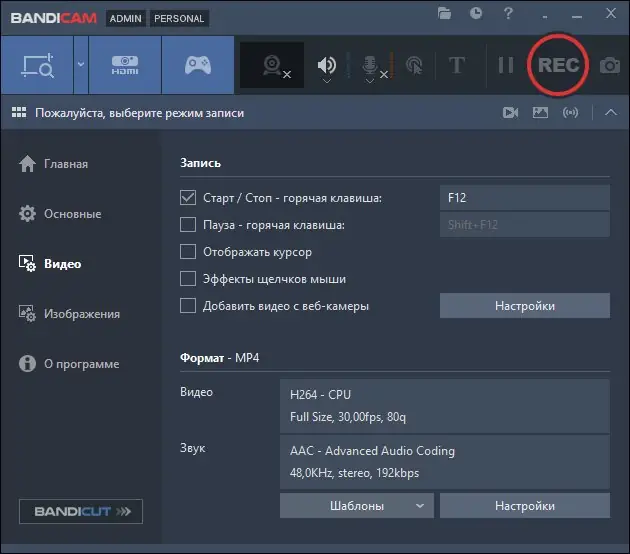
Task: Click the Full Size, 30,00fps, 80q text
Action: point(348,417)
